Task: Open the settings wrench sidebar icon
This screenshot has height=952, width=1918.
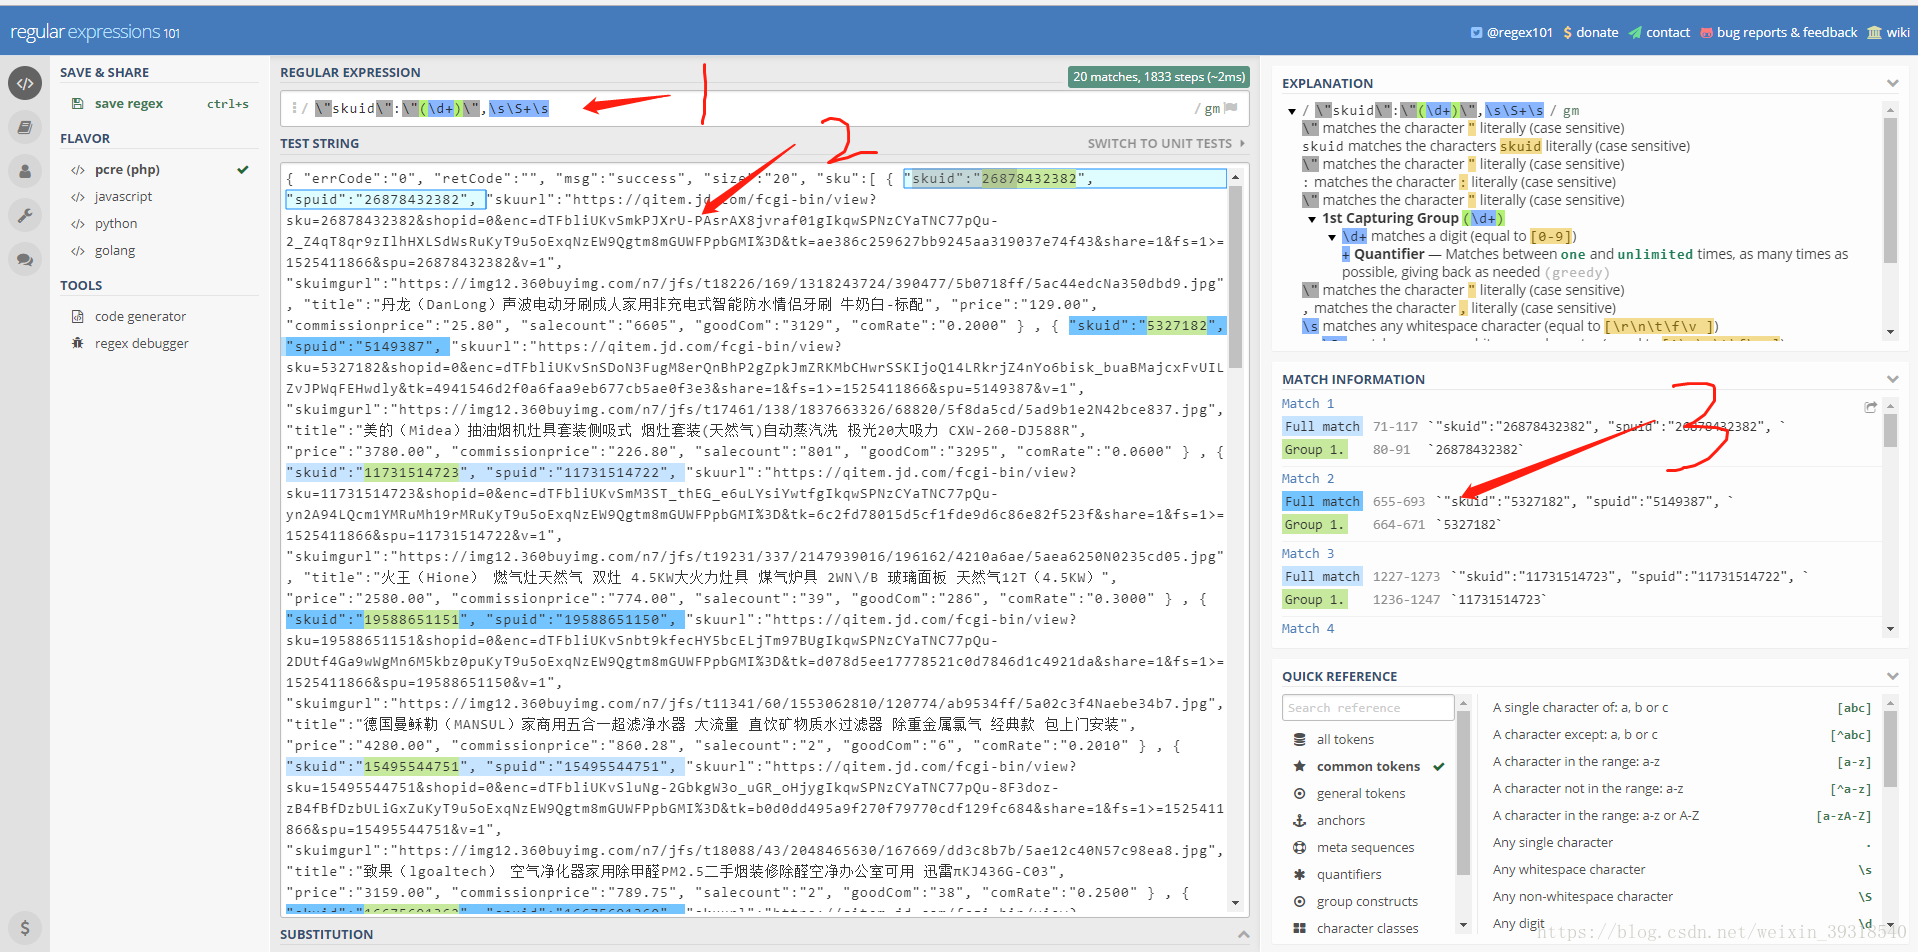Action: tap(25, 215)
